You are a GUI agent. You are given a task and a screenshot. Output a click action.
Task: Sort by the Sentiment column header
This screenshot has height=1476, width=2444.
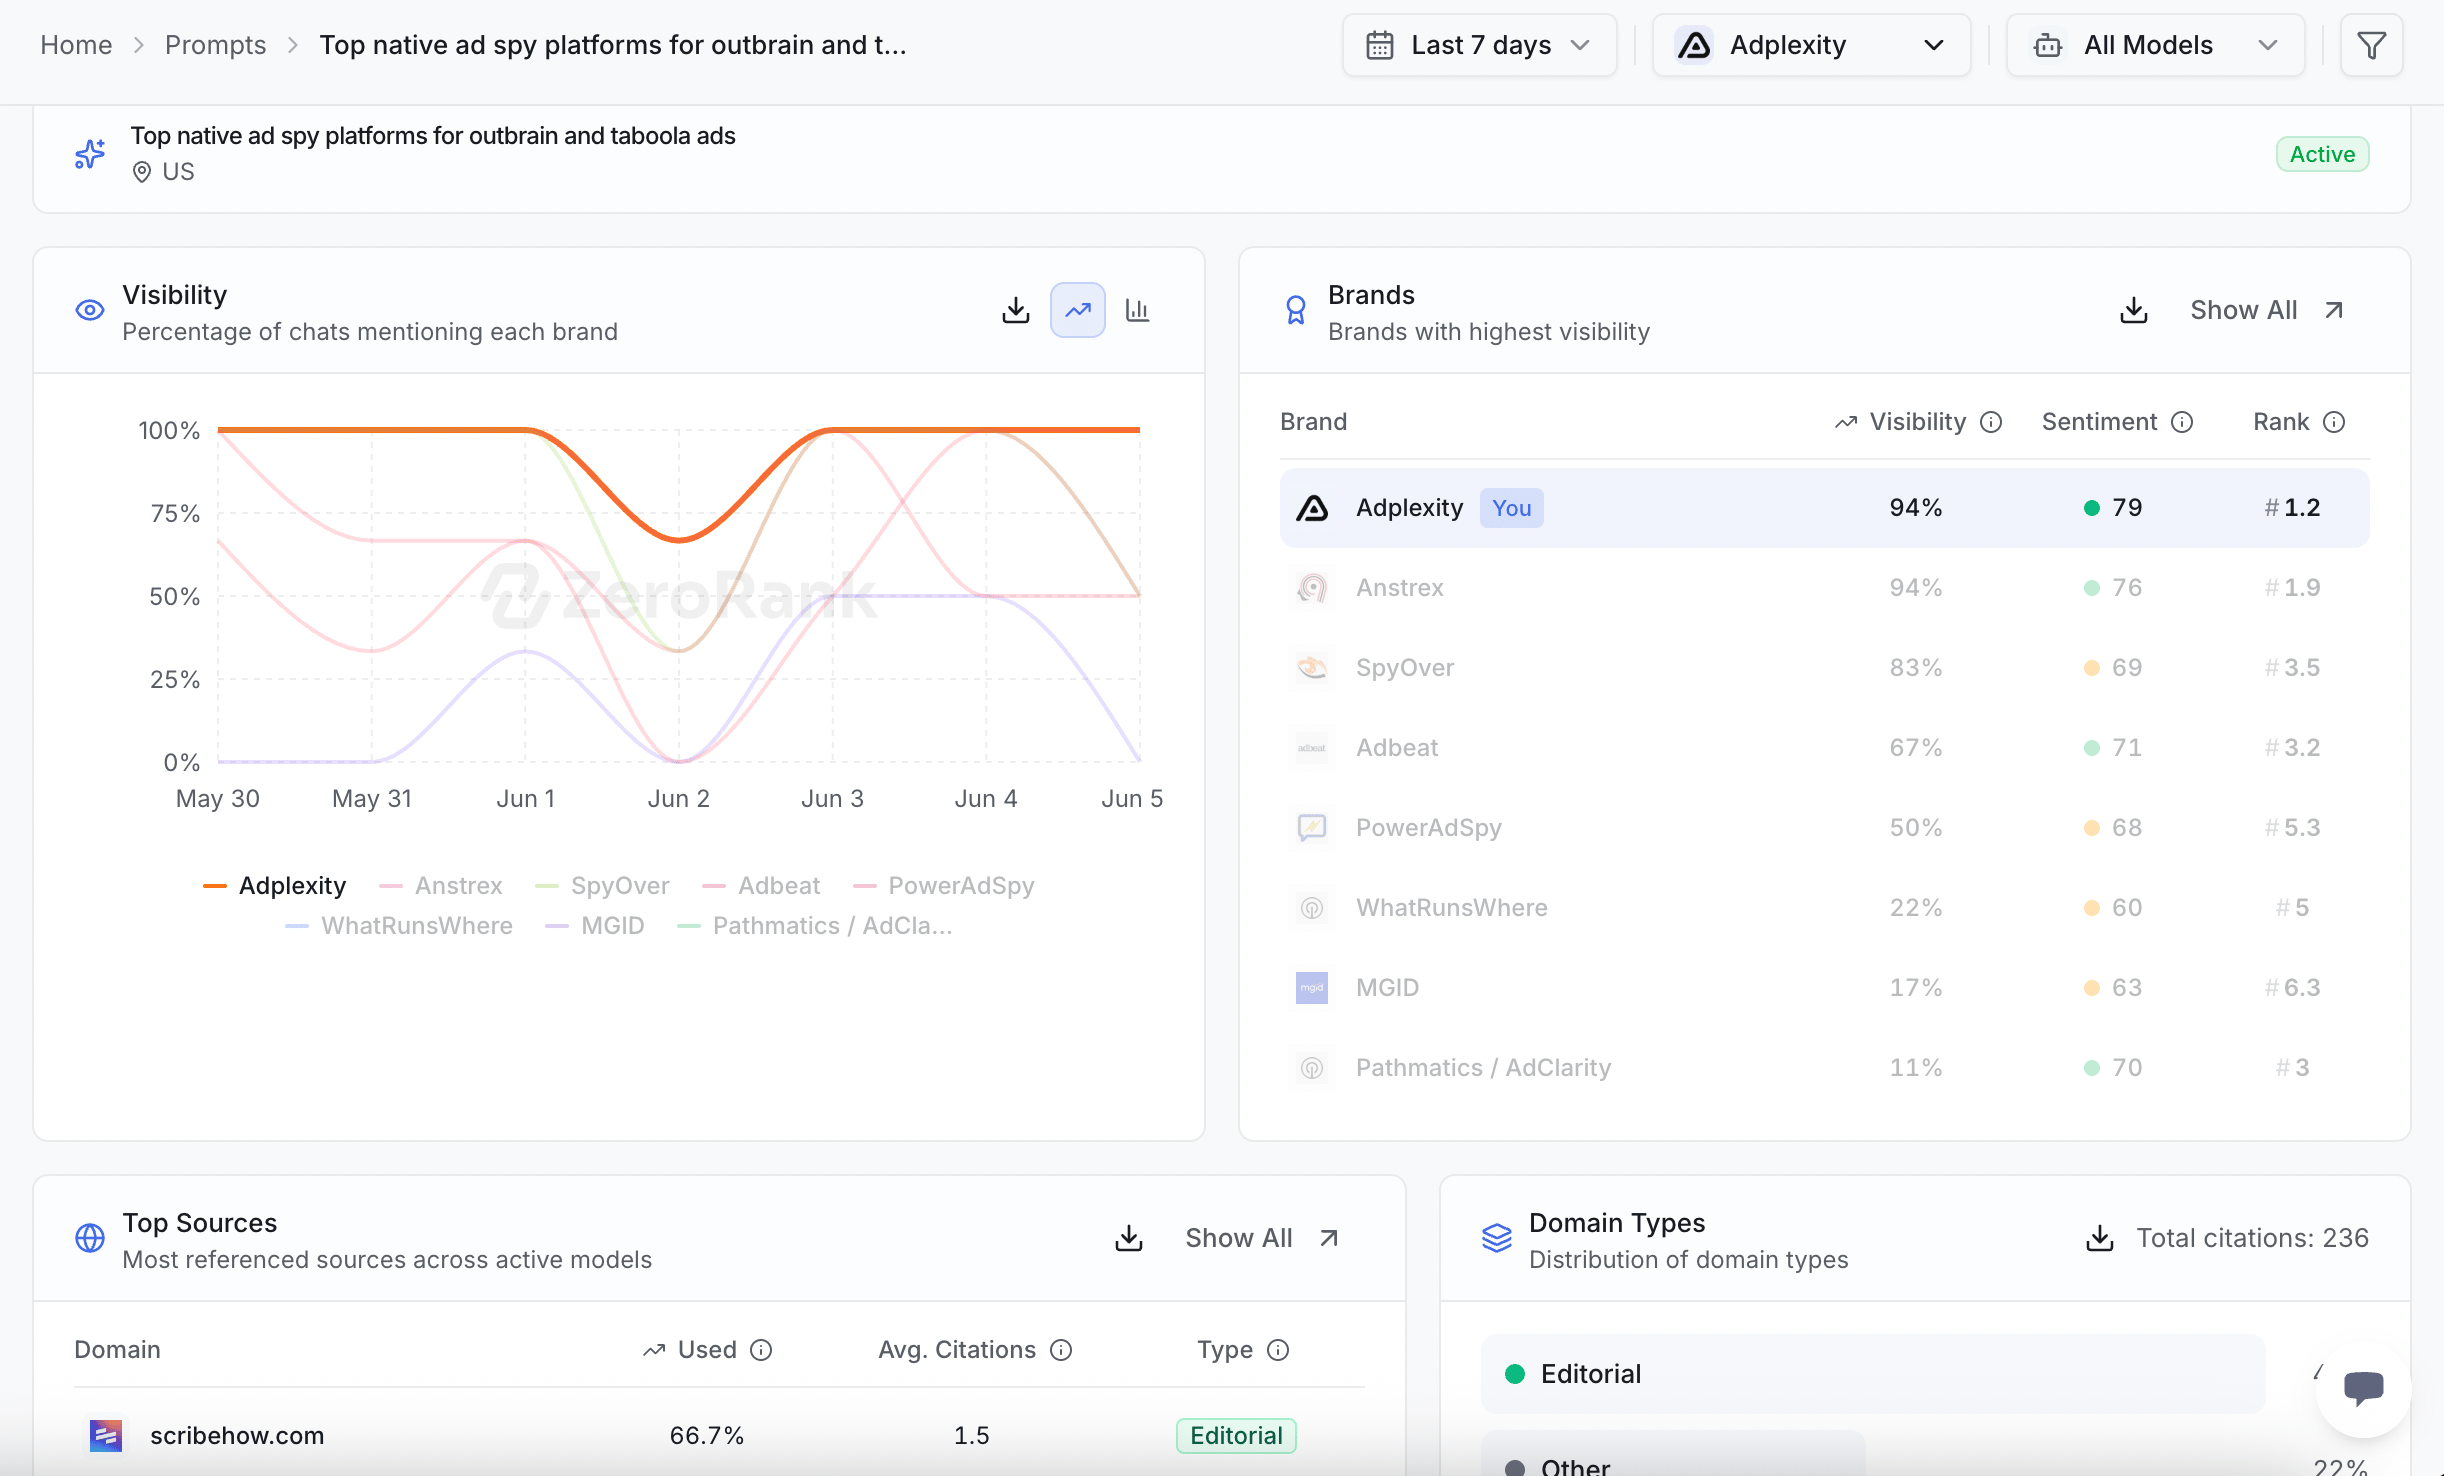tap(2099, 422)
